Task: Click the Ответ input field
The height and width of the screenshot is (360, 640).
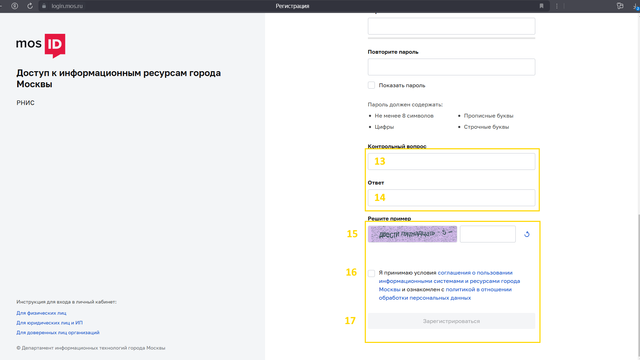Action: pos(451,198)
